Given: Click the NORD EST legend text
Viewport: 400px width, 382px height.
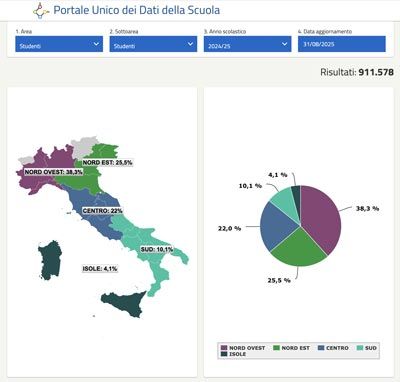Looking at the screenshot, I should [x=295, y=348].
